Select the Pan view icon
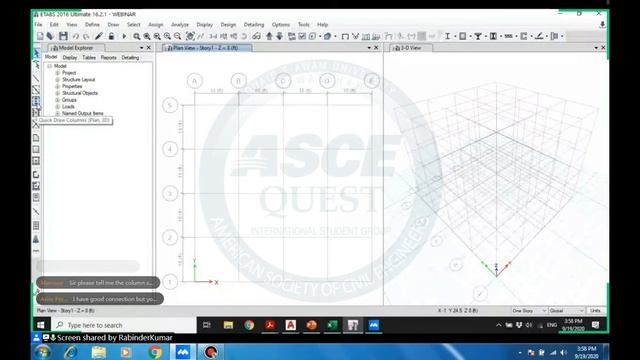640x360 pixels. tap(190, 36)
